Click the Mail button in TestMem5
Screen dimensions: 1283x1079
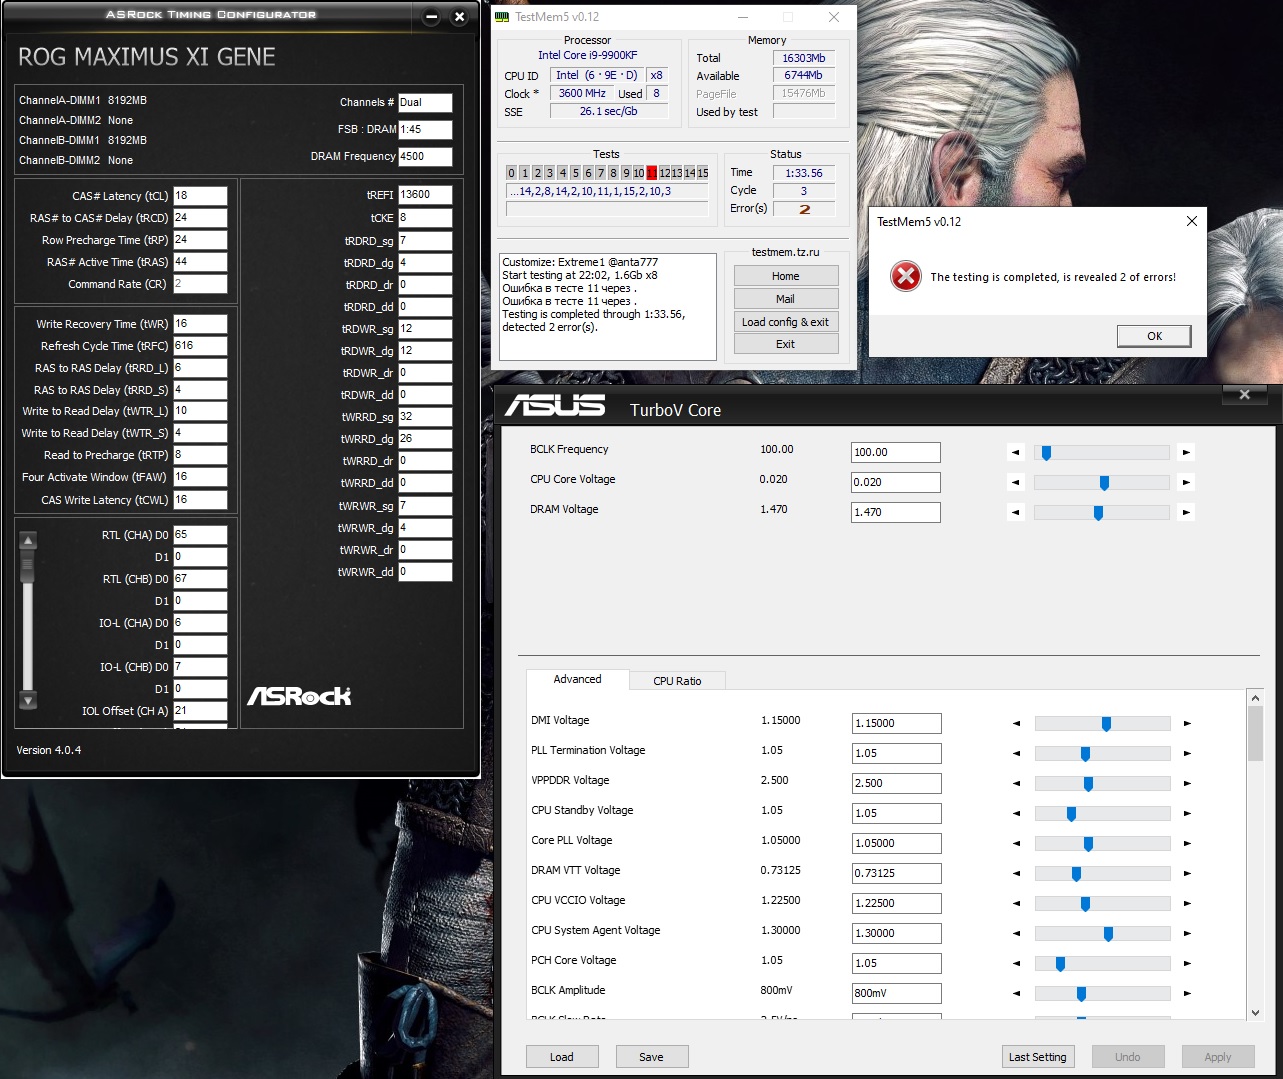click(785, 299)
